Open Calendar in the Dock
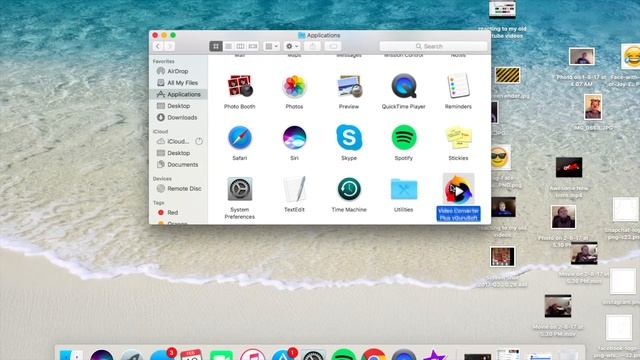The width and height of the screenshot is (640, 360). point(191,355)
